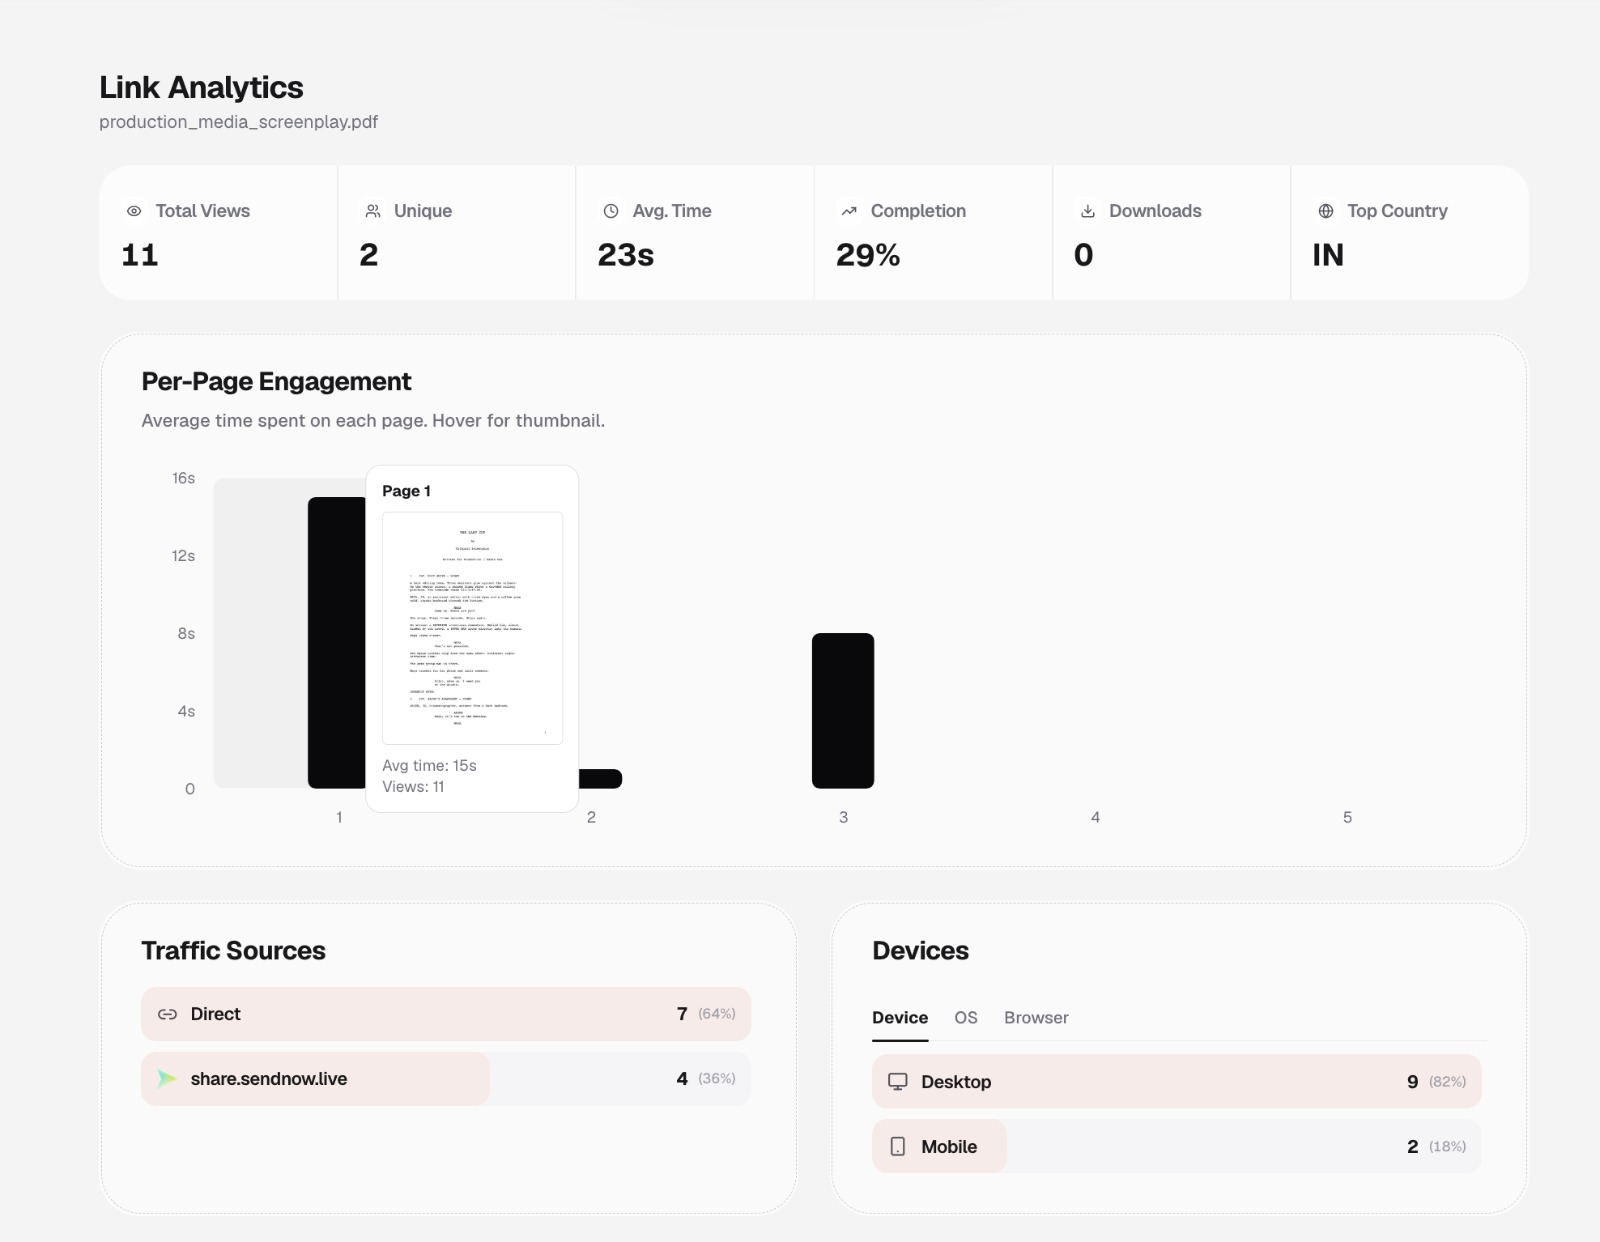Click the 16s y-axis label

pos(183,478)
